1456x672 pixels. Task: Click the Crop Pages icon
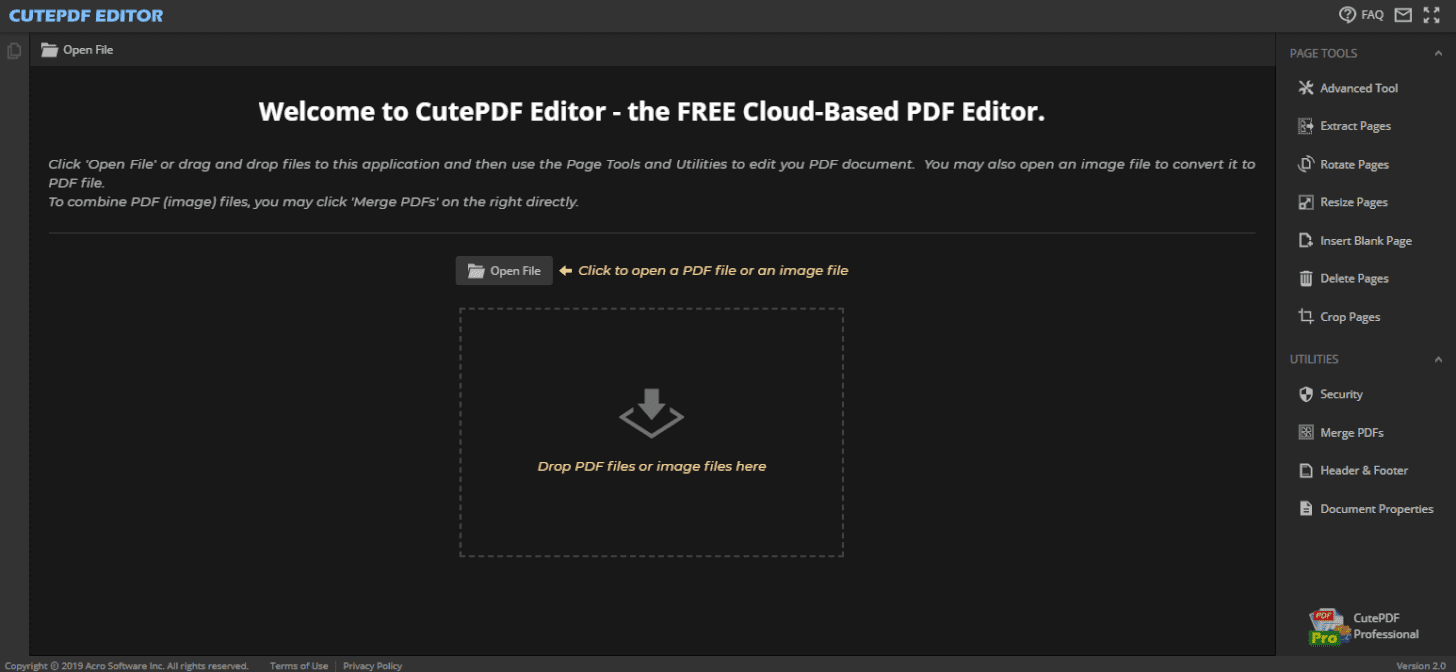(1305, 316)
